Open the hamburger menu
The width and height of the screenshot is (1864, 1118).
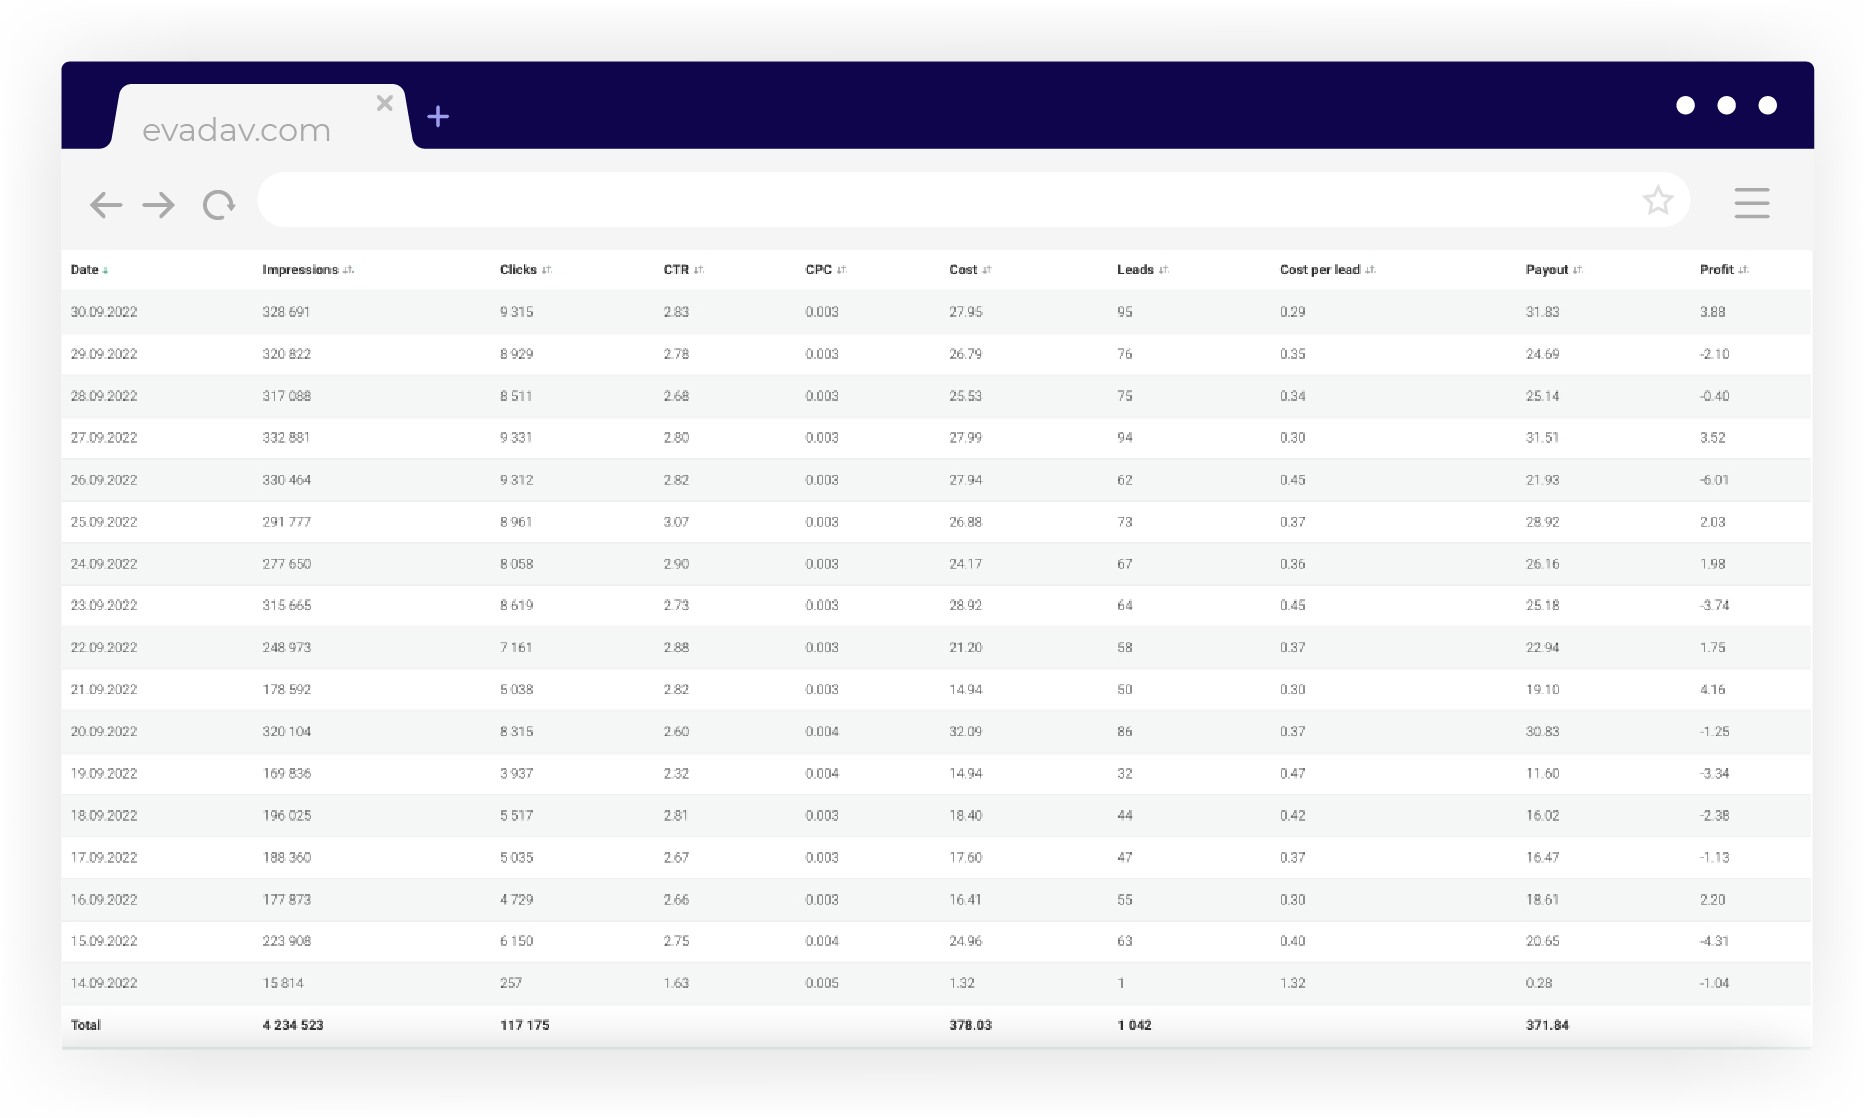tap(1751, 203)
